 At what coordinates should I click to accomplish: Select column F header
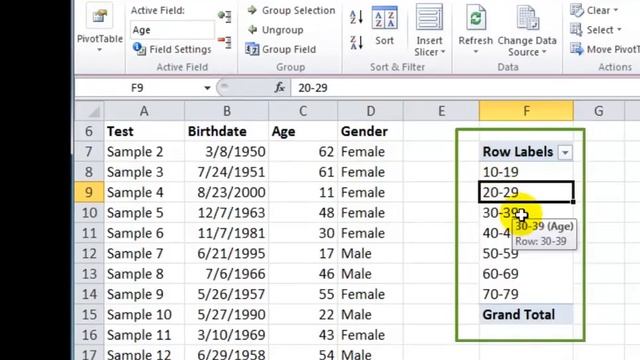(x=527, y=111)
